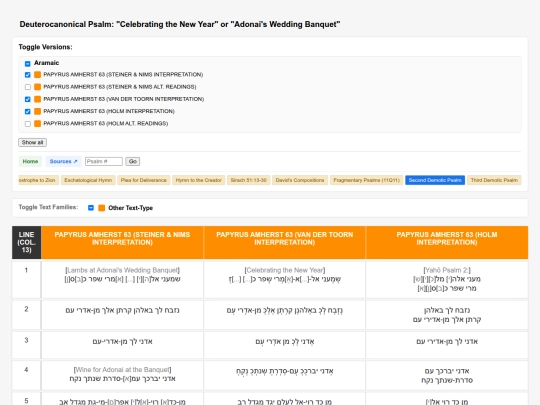Viewport: 540px width, 405px height.
Task: Enable Holm Alt. Readings checkbox
Action: click(x=28, y=124)
